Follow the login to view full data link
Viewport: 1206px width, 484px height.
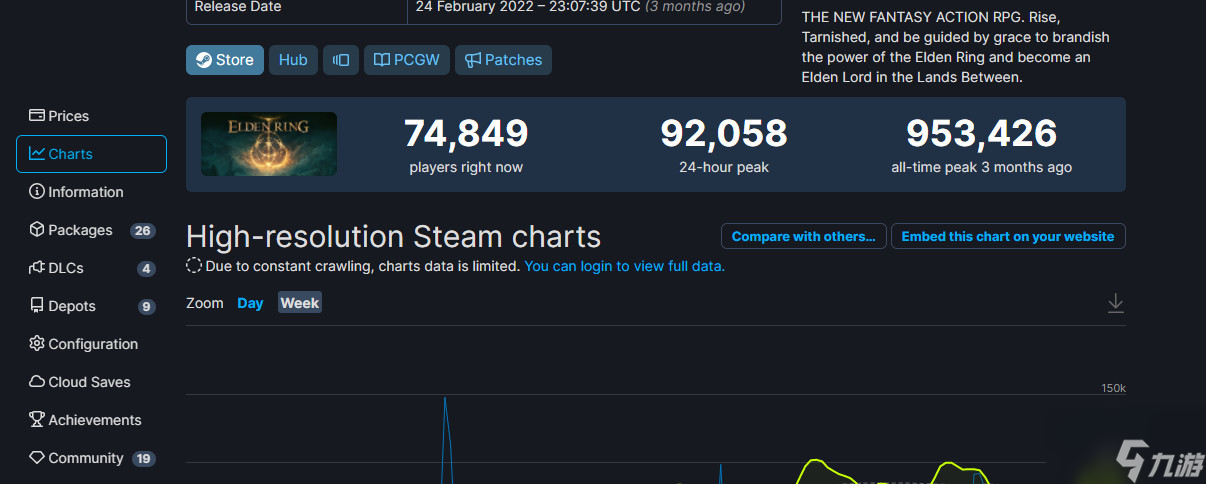click(625, 266)
